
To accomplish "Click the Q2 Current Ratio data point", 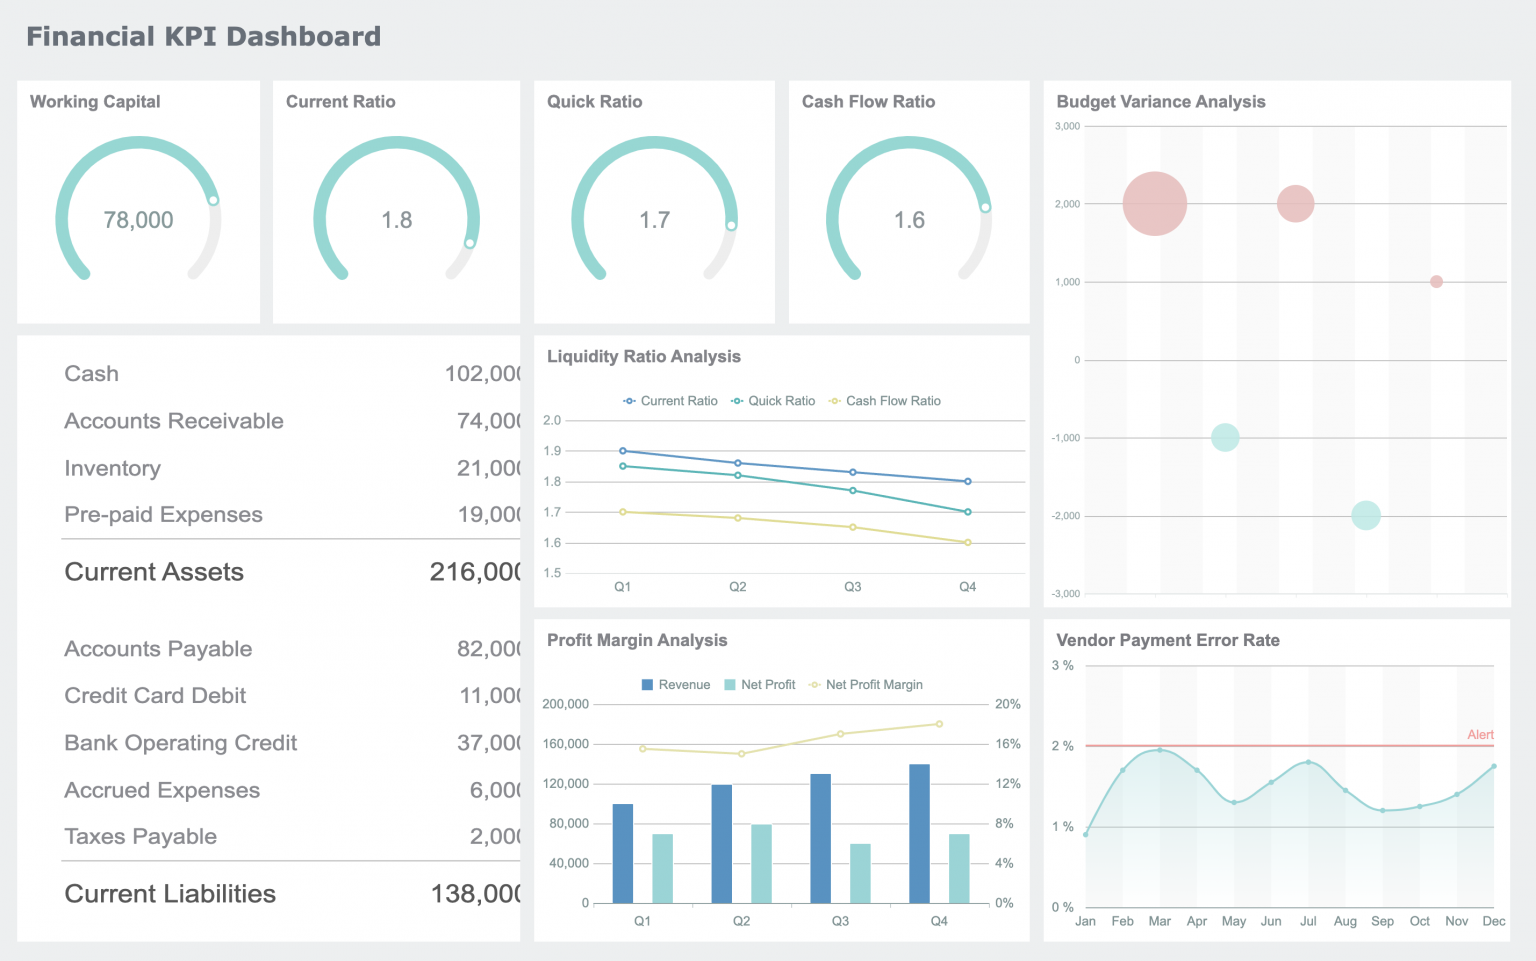I will 737,463.
